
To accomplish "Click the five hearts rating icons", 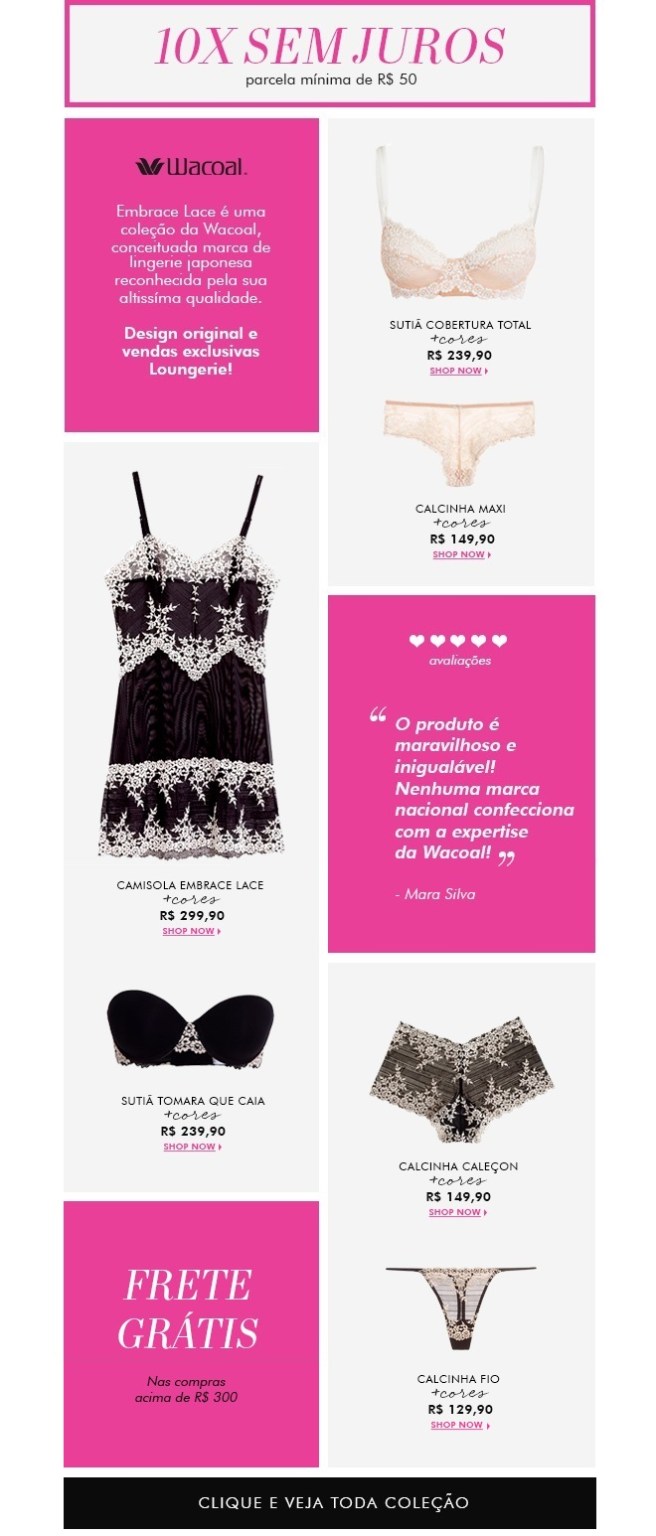I will click(458, 641).
